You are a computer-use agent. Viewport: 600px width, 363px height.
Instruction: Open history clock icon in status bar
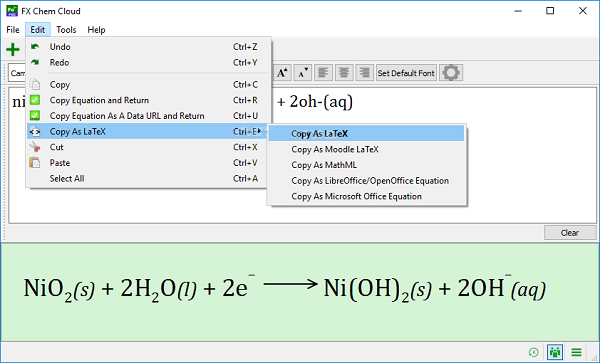pyautogui.click(x=533, y=352)
